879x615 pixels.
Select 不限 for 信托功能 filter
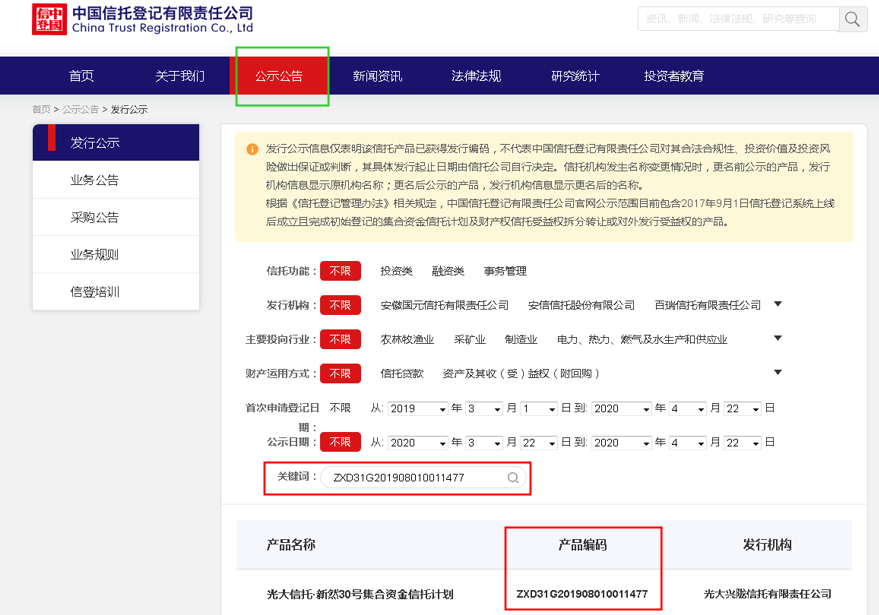(340, 271)
